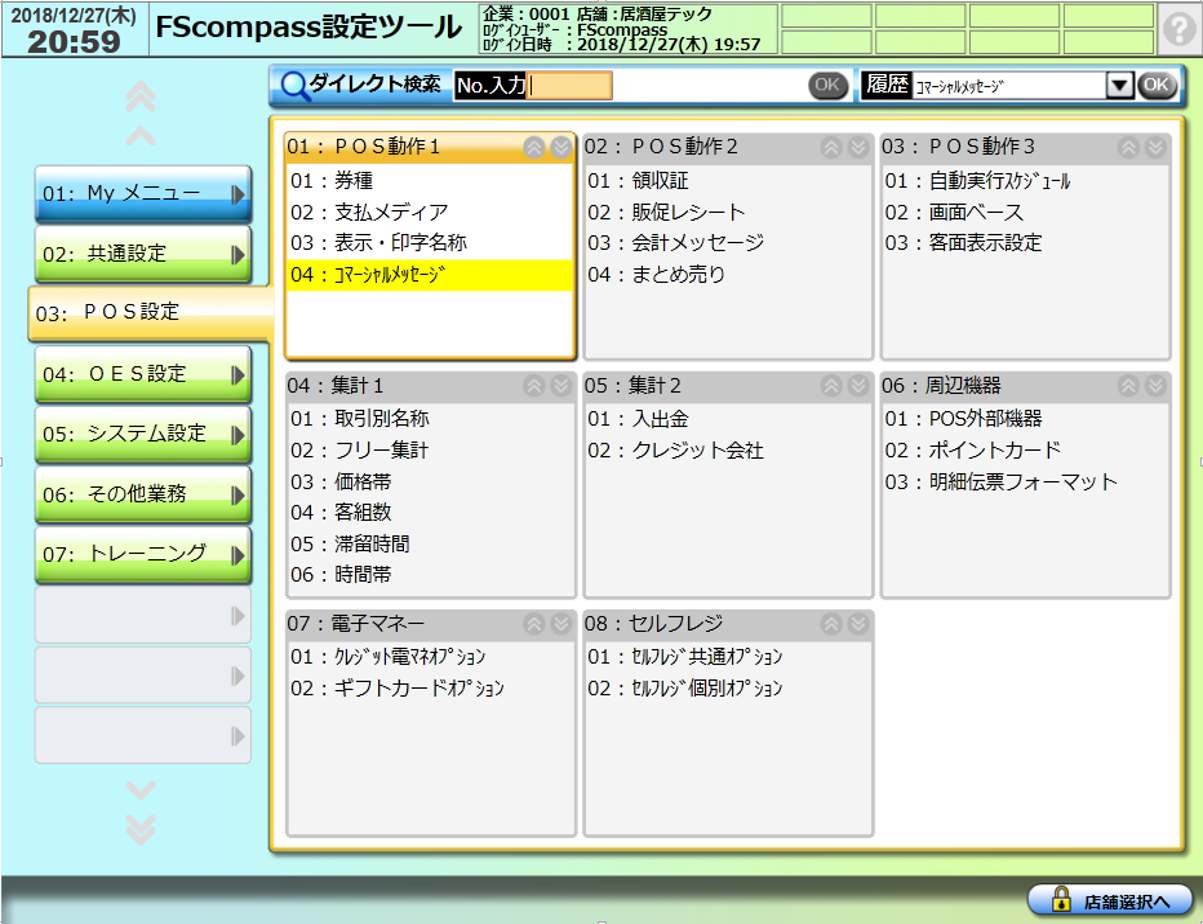Viewport: 1203px width, 924px height.
Task: Open 03：価格帯 setting
Action: 430,481
